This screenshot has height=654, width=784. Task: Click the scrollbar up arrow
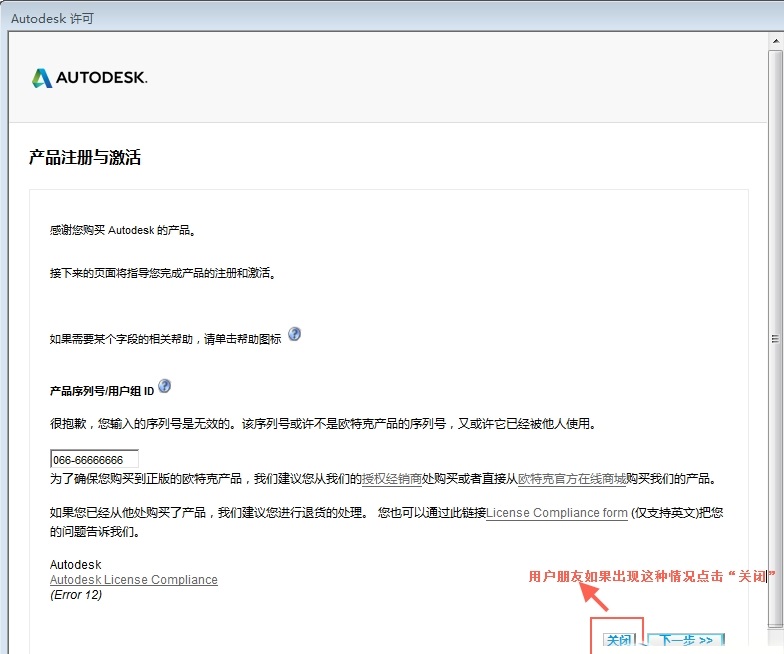pos(776,41)
